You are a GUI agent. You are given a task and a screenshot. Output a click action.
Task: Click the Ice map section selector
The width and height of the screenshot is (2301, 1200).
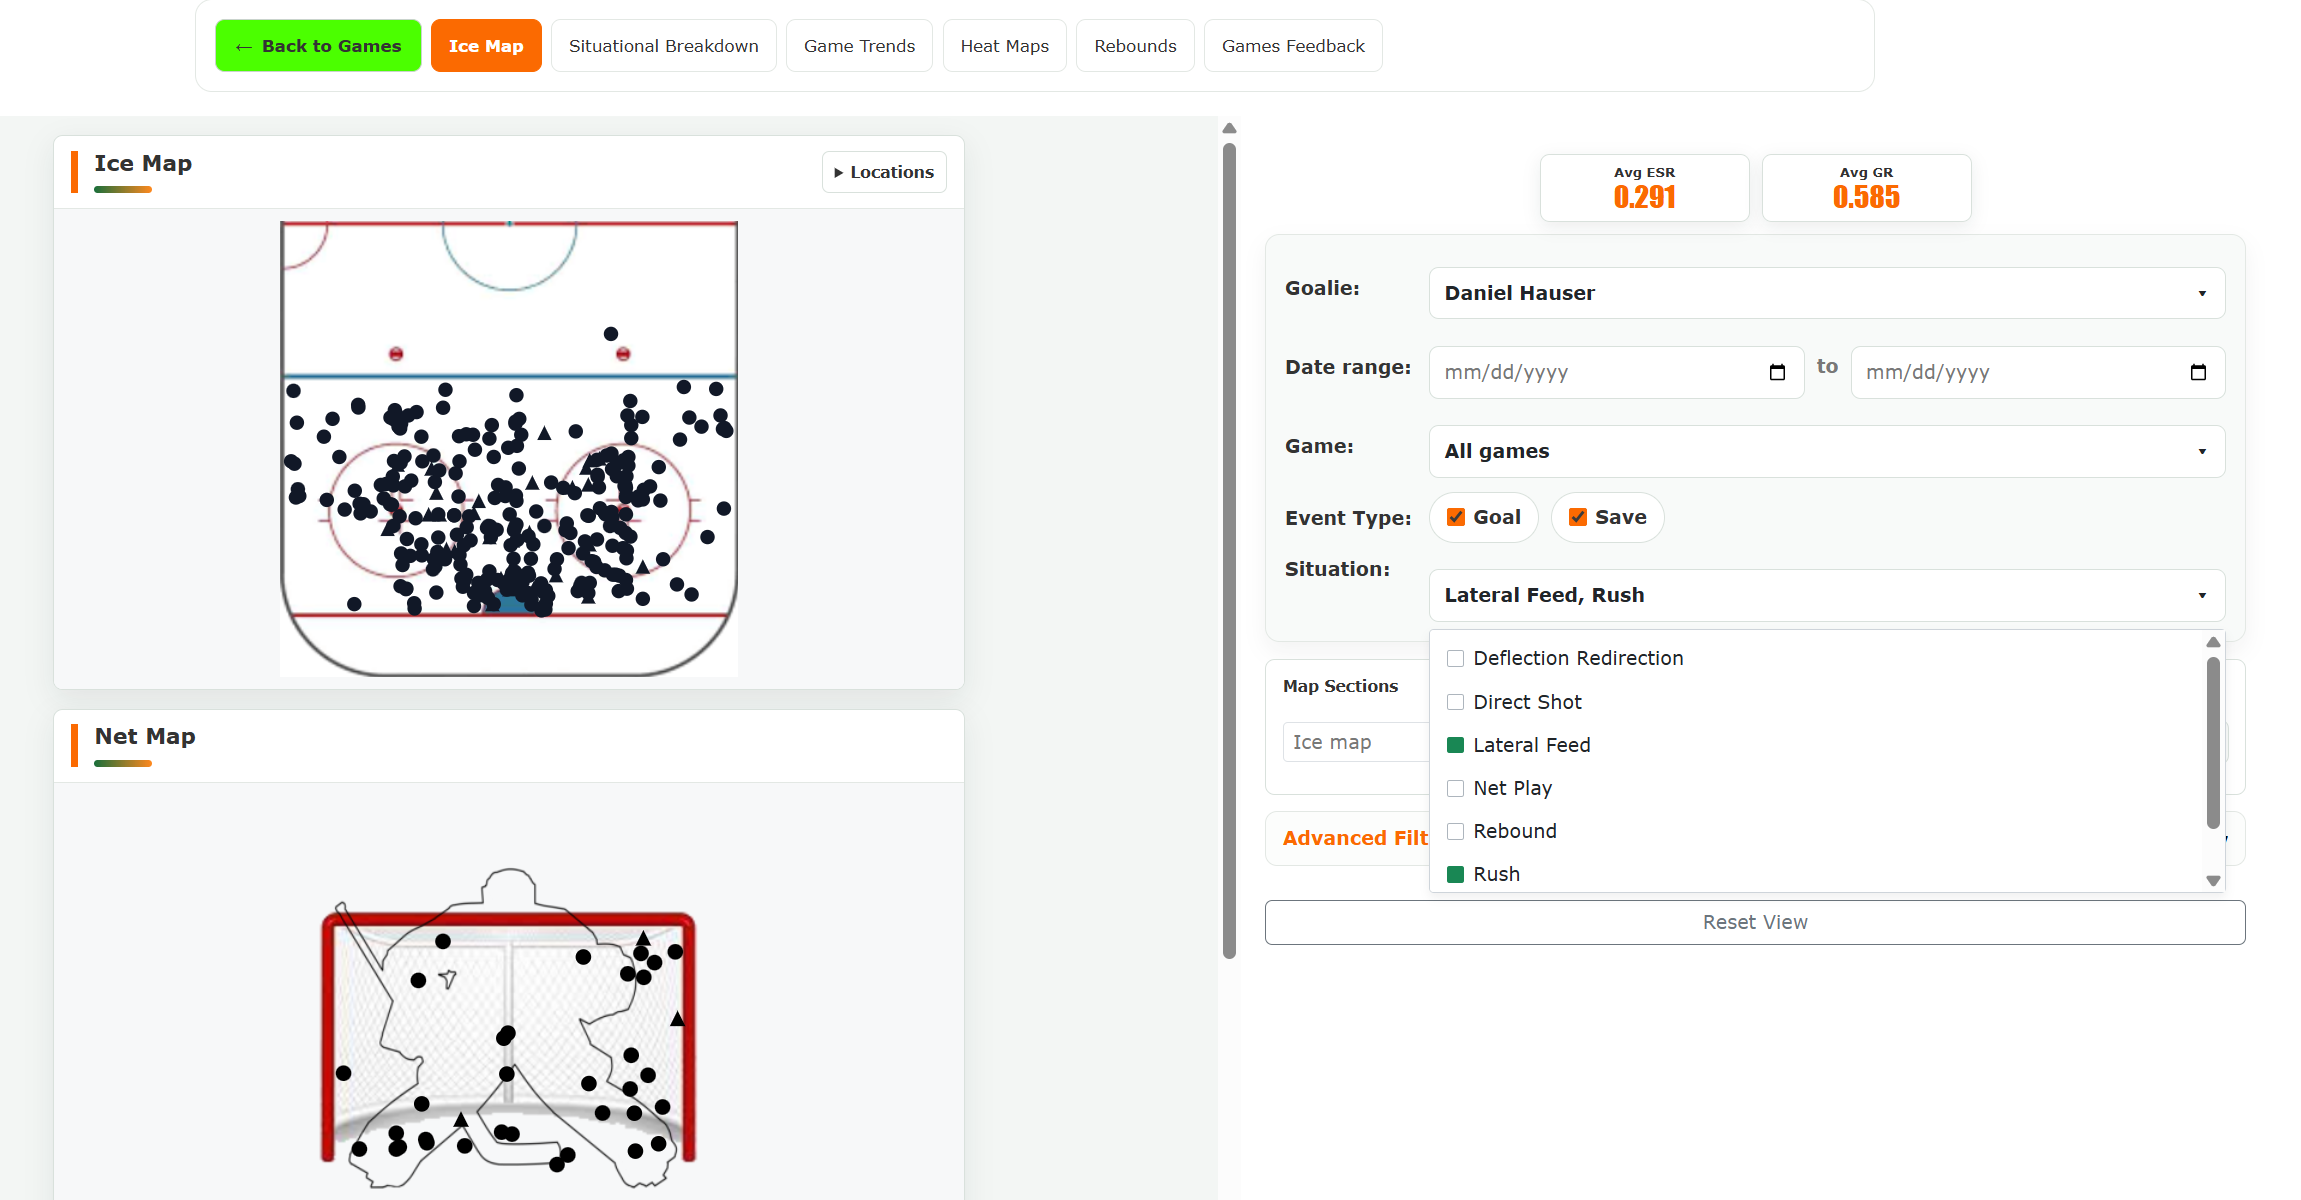tap(1355, 742)
